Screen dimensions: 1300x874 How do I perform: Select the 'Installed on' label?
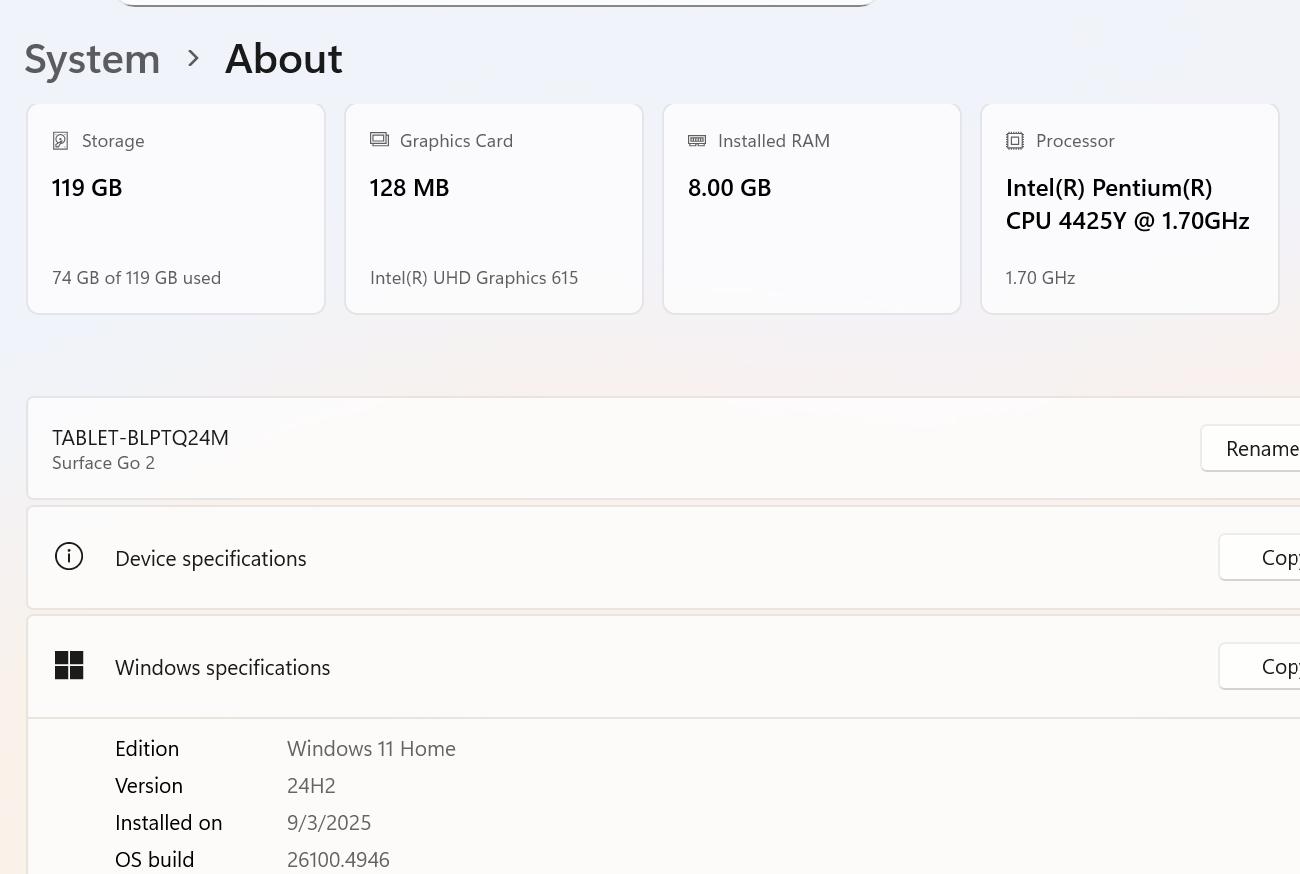(168, 823)
